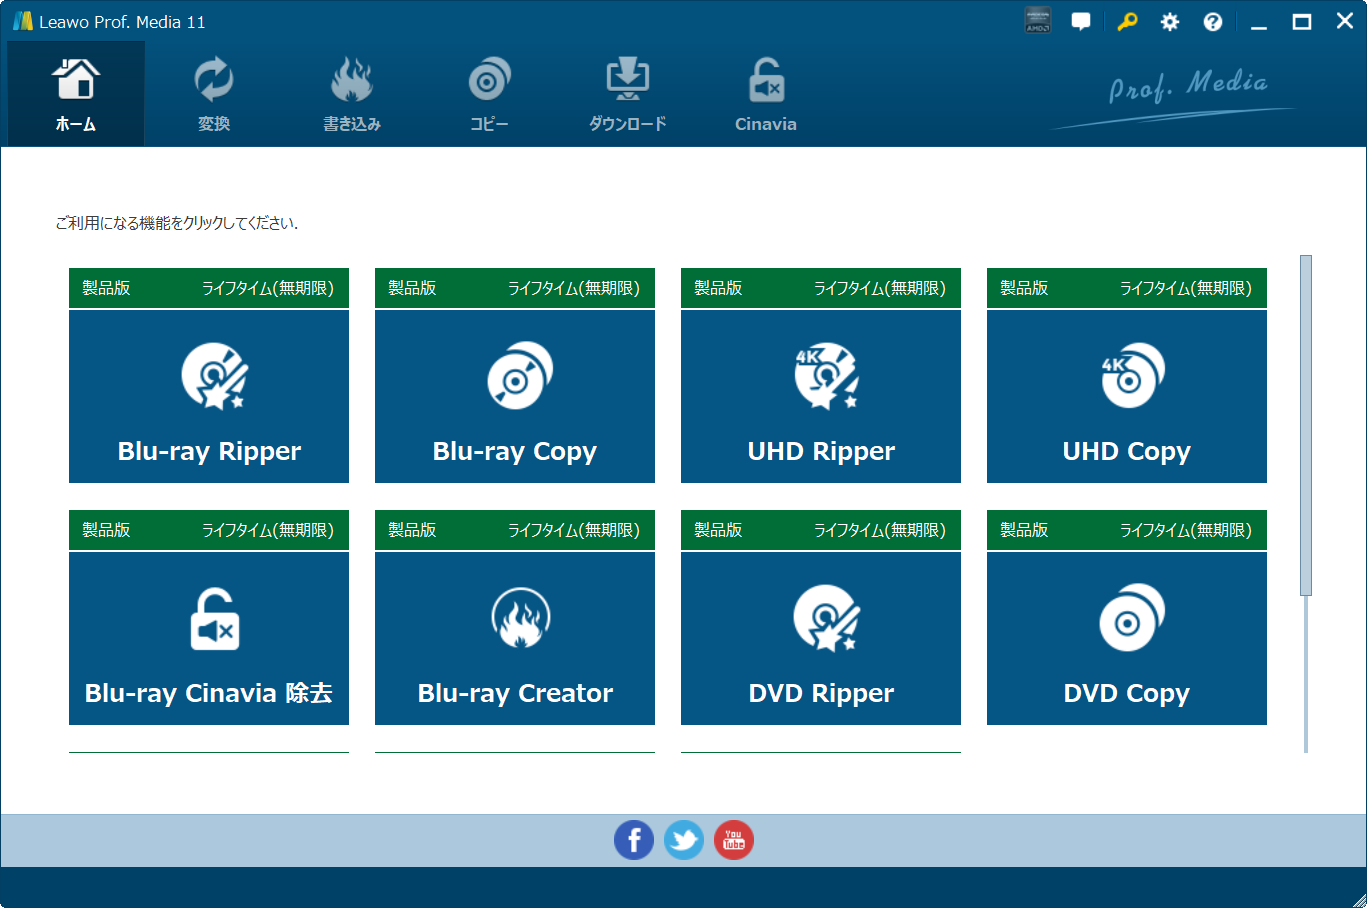Image resolution: width=1367 pixels, height=908 pixels.
Task: Open the DVD Ripper module
Action: tap(821, 638)
